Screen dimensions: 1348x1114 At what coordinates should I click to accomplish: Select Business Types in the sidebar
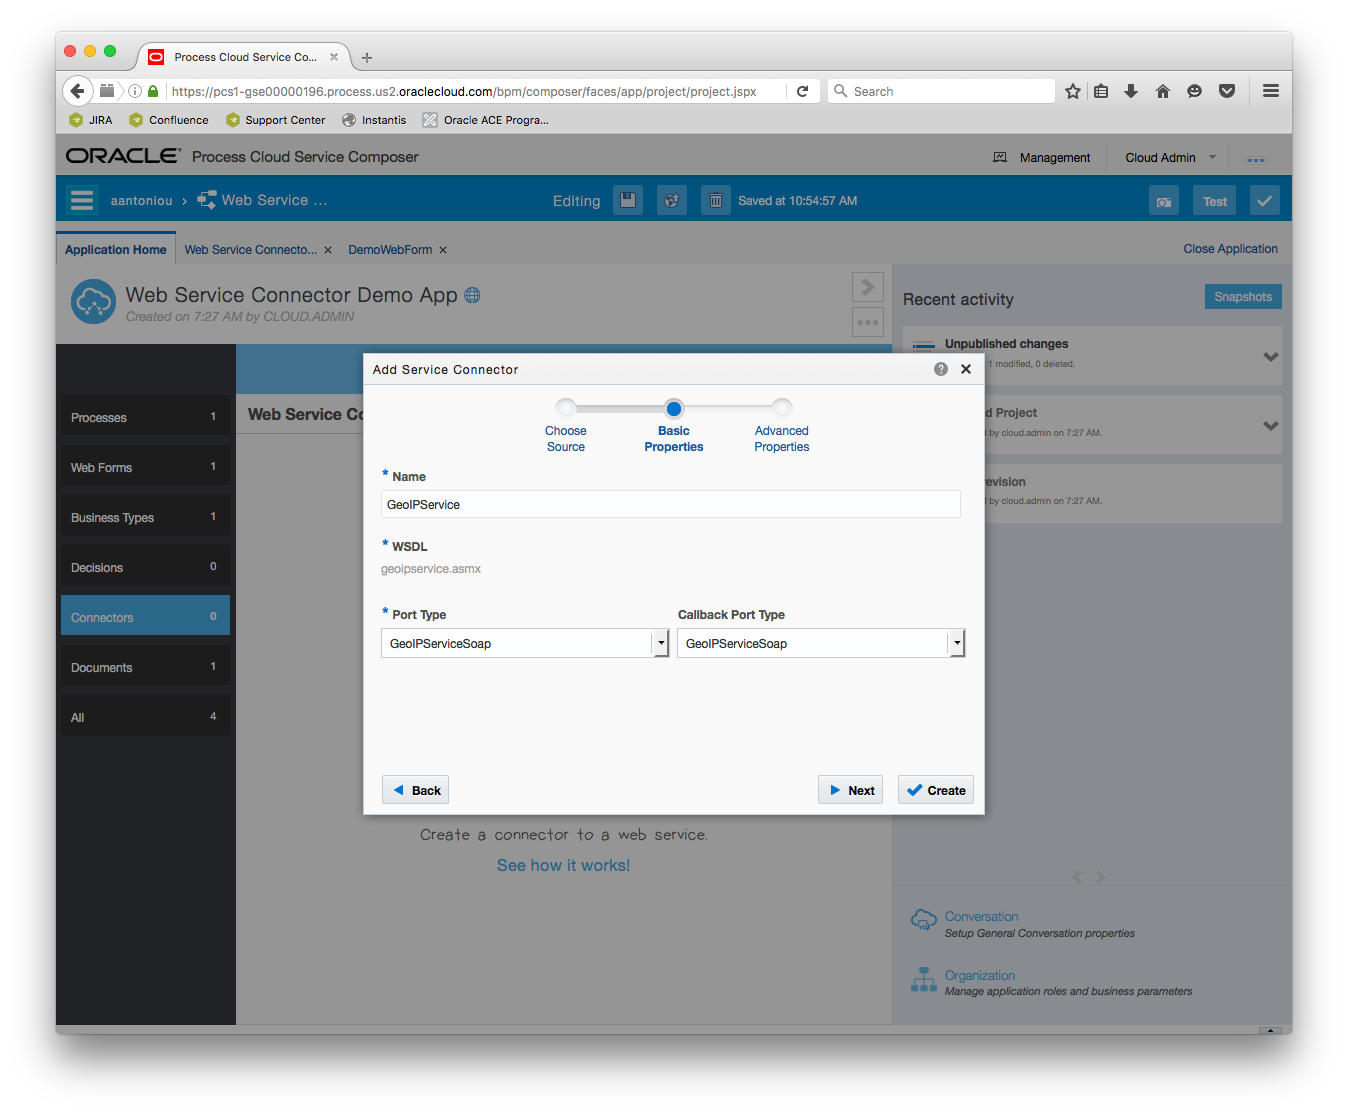[x=145, y=517]
